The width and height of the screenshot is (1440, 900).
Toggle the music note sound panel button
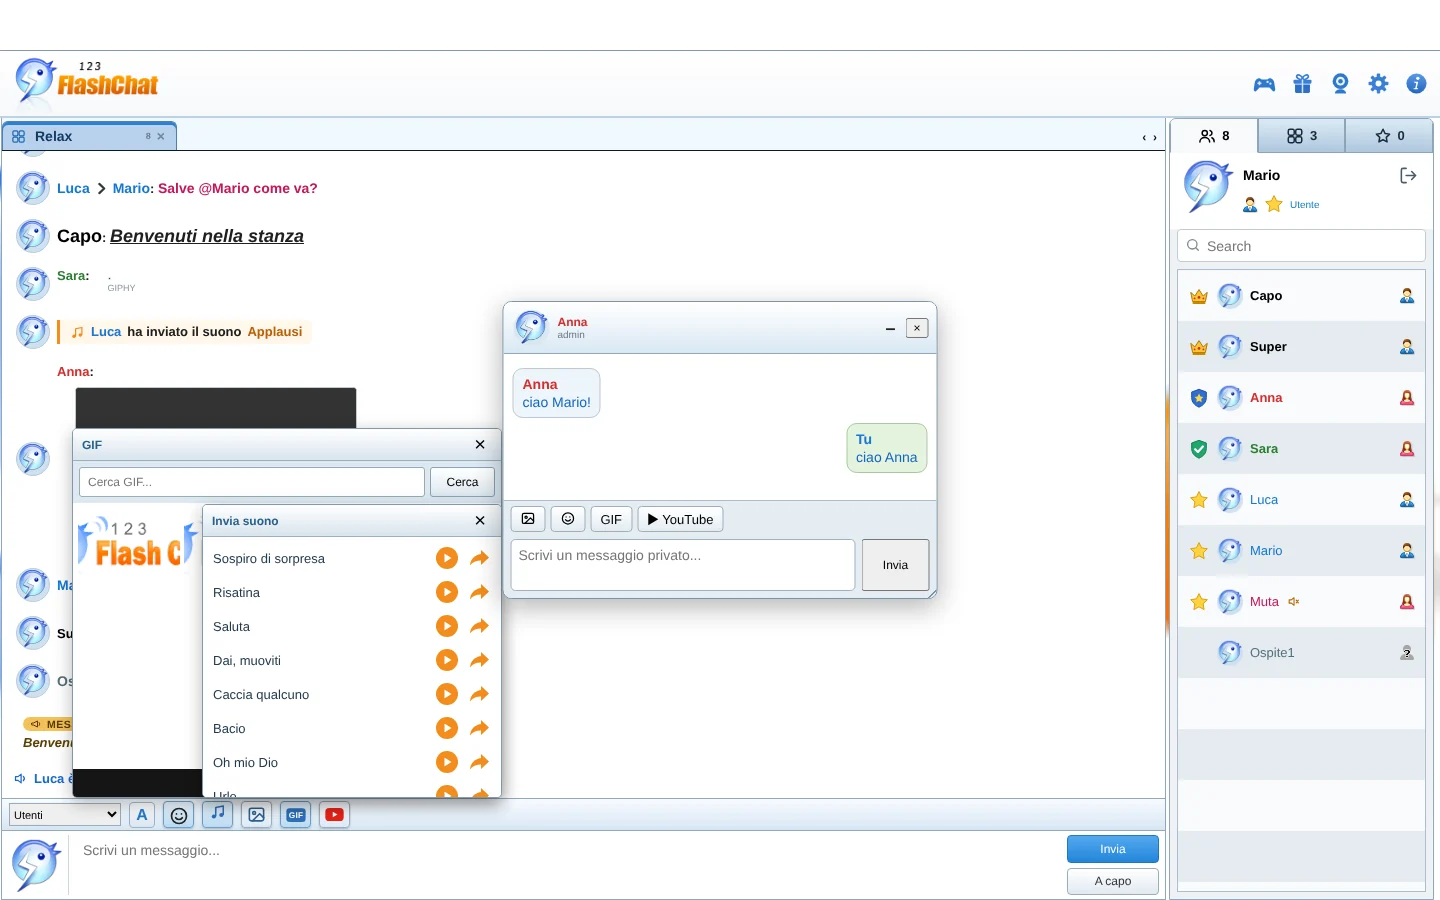[x=218, y=814]
